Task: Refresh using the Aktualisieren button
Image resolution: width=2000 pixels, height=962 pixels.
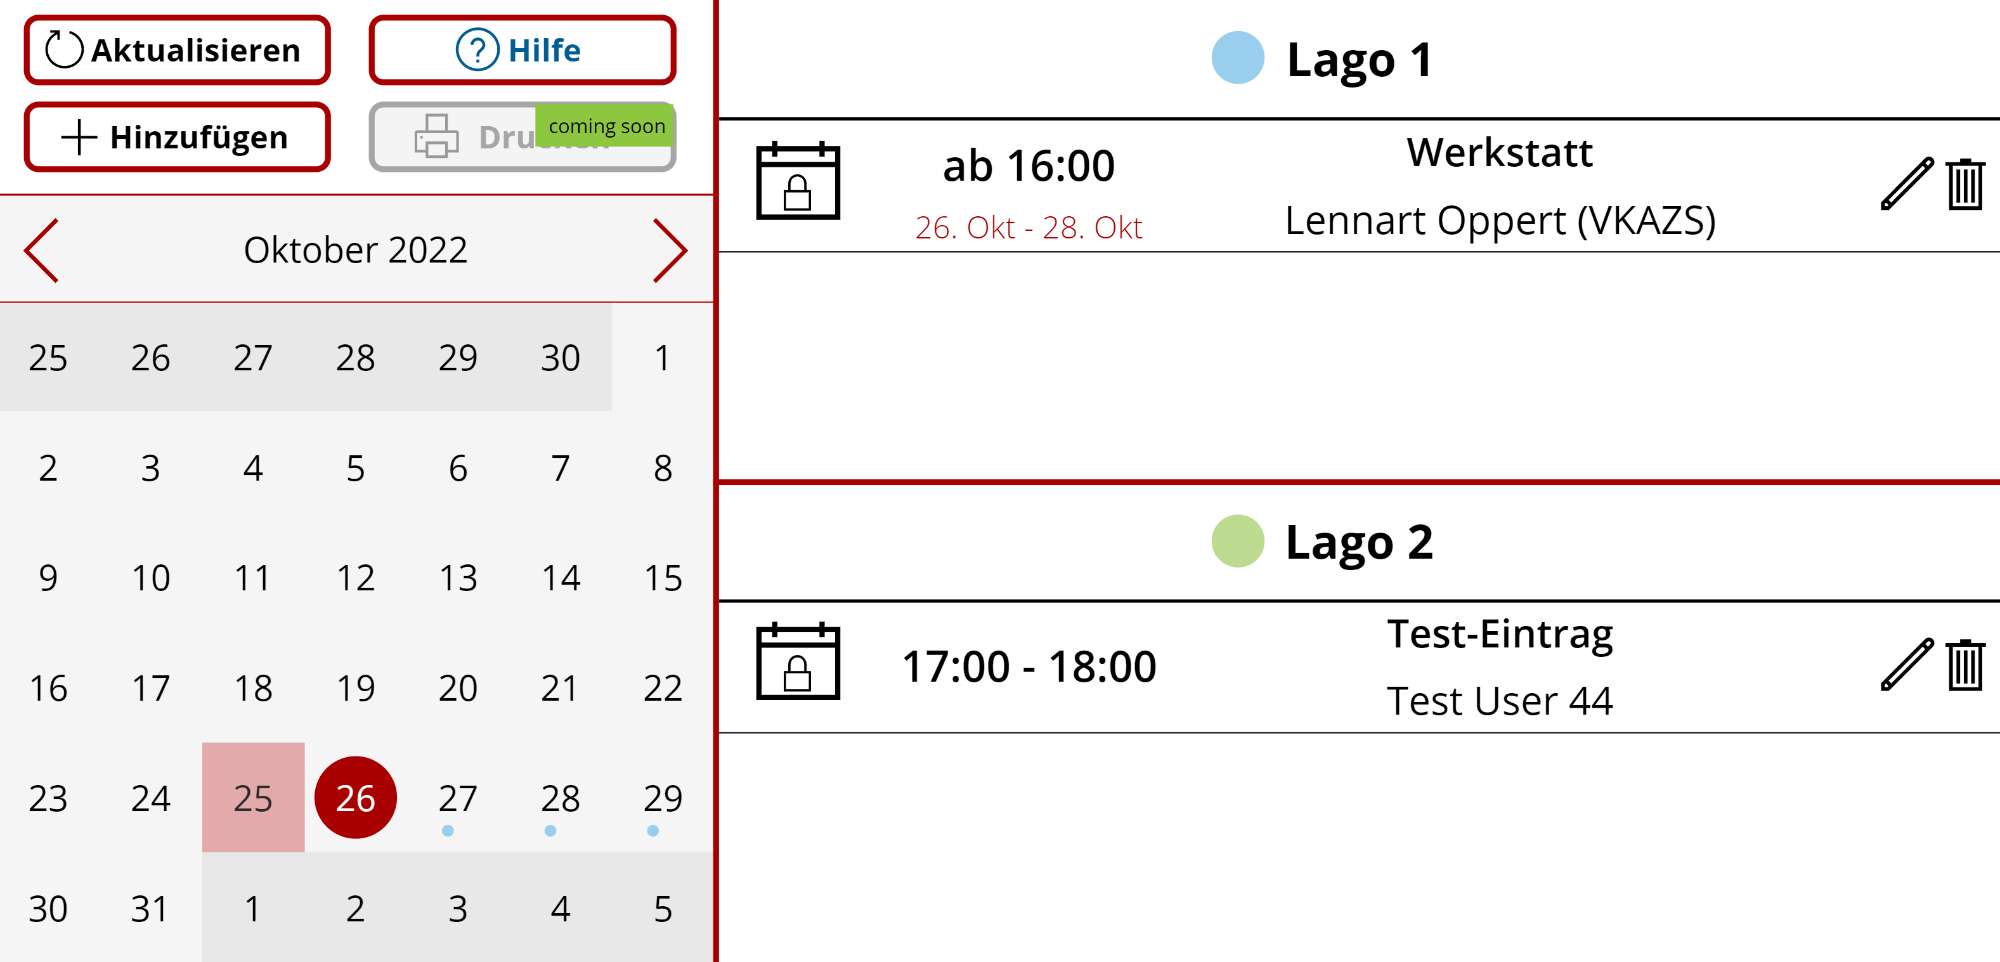Action: click(177, 50)
